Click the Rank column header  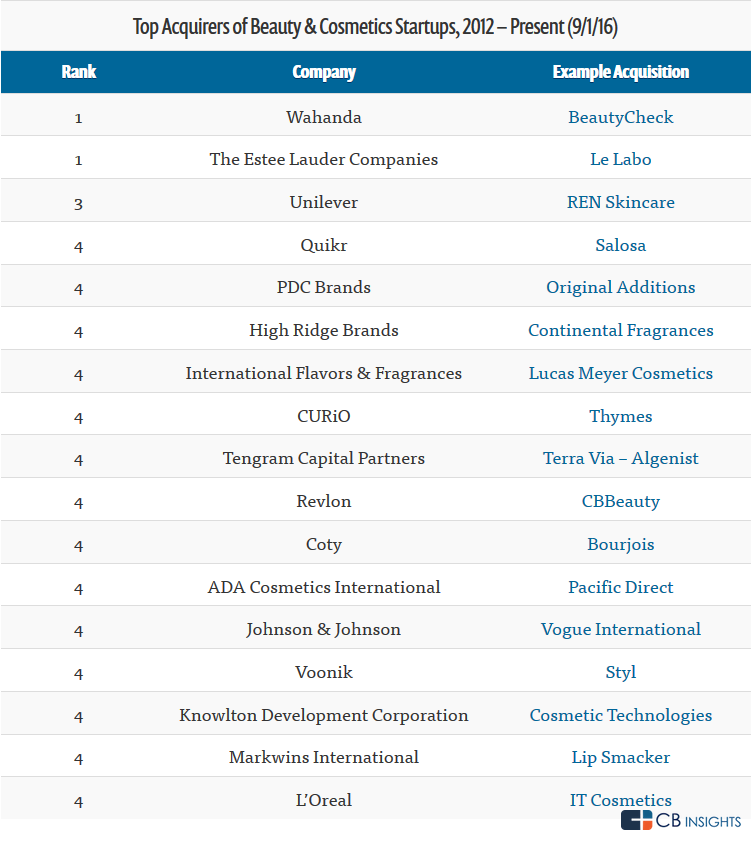tap(78, 72)
